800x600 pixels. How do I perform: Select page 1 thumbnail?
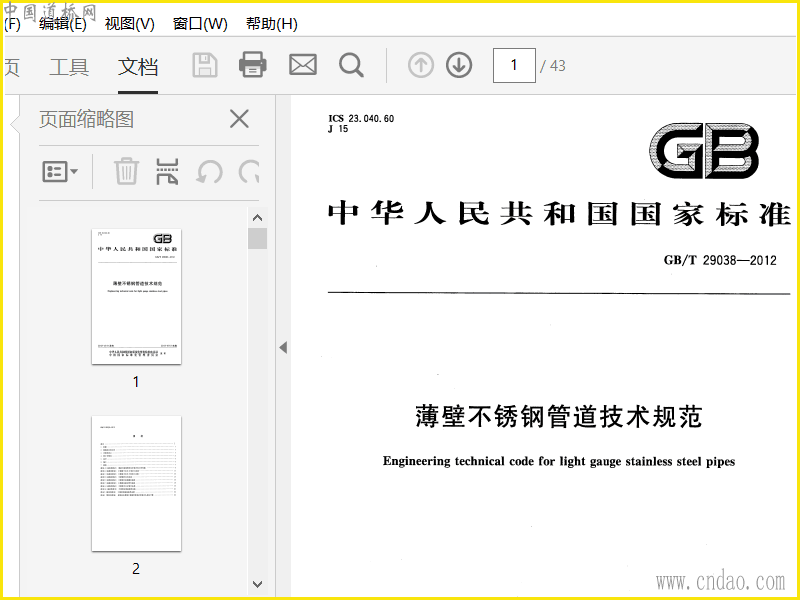point(136,296)
